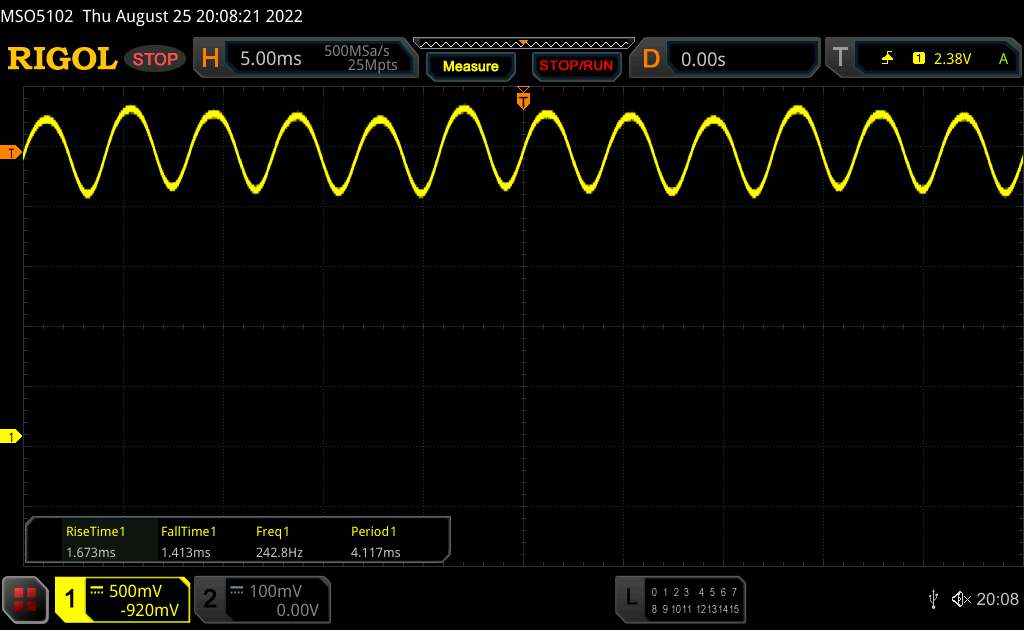Open the horizontal timebase 5.00ms settings
1024x630 pixels.
300,59
